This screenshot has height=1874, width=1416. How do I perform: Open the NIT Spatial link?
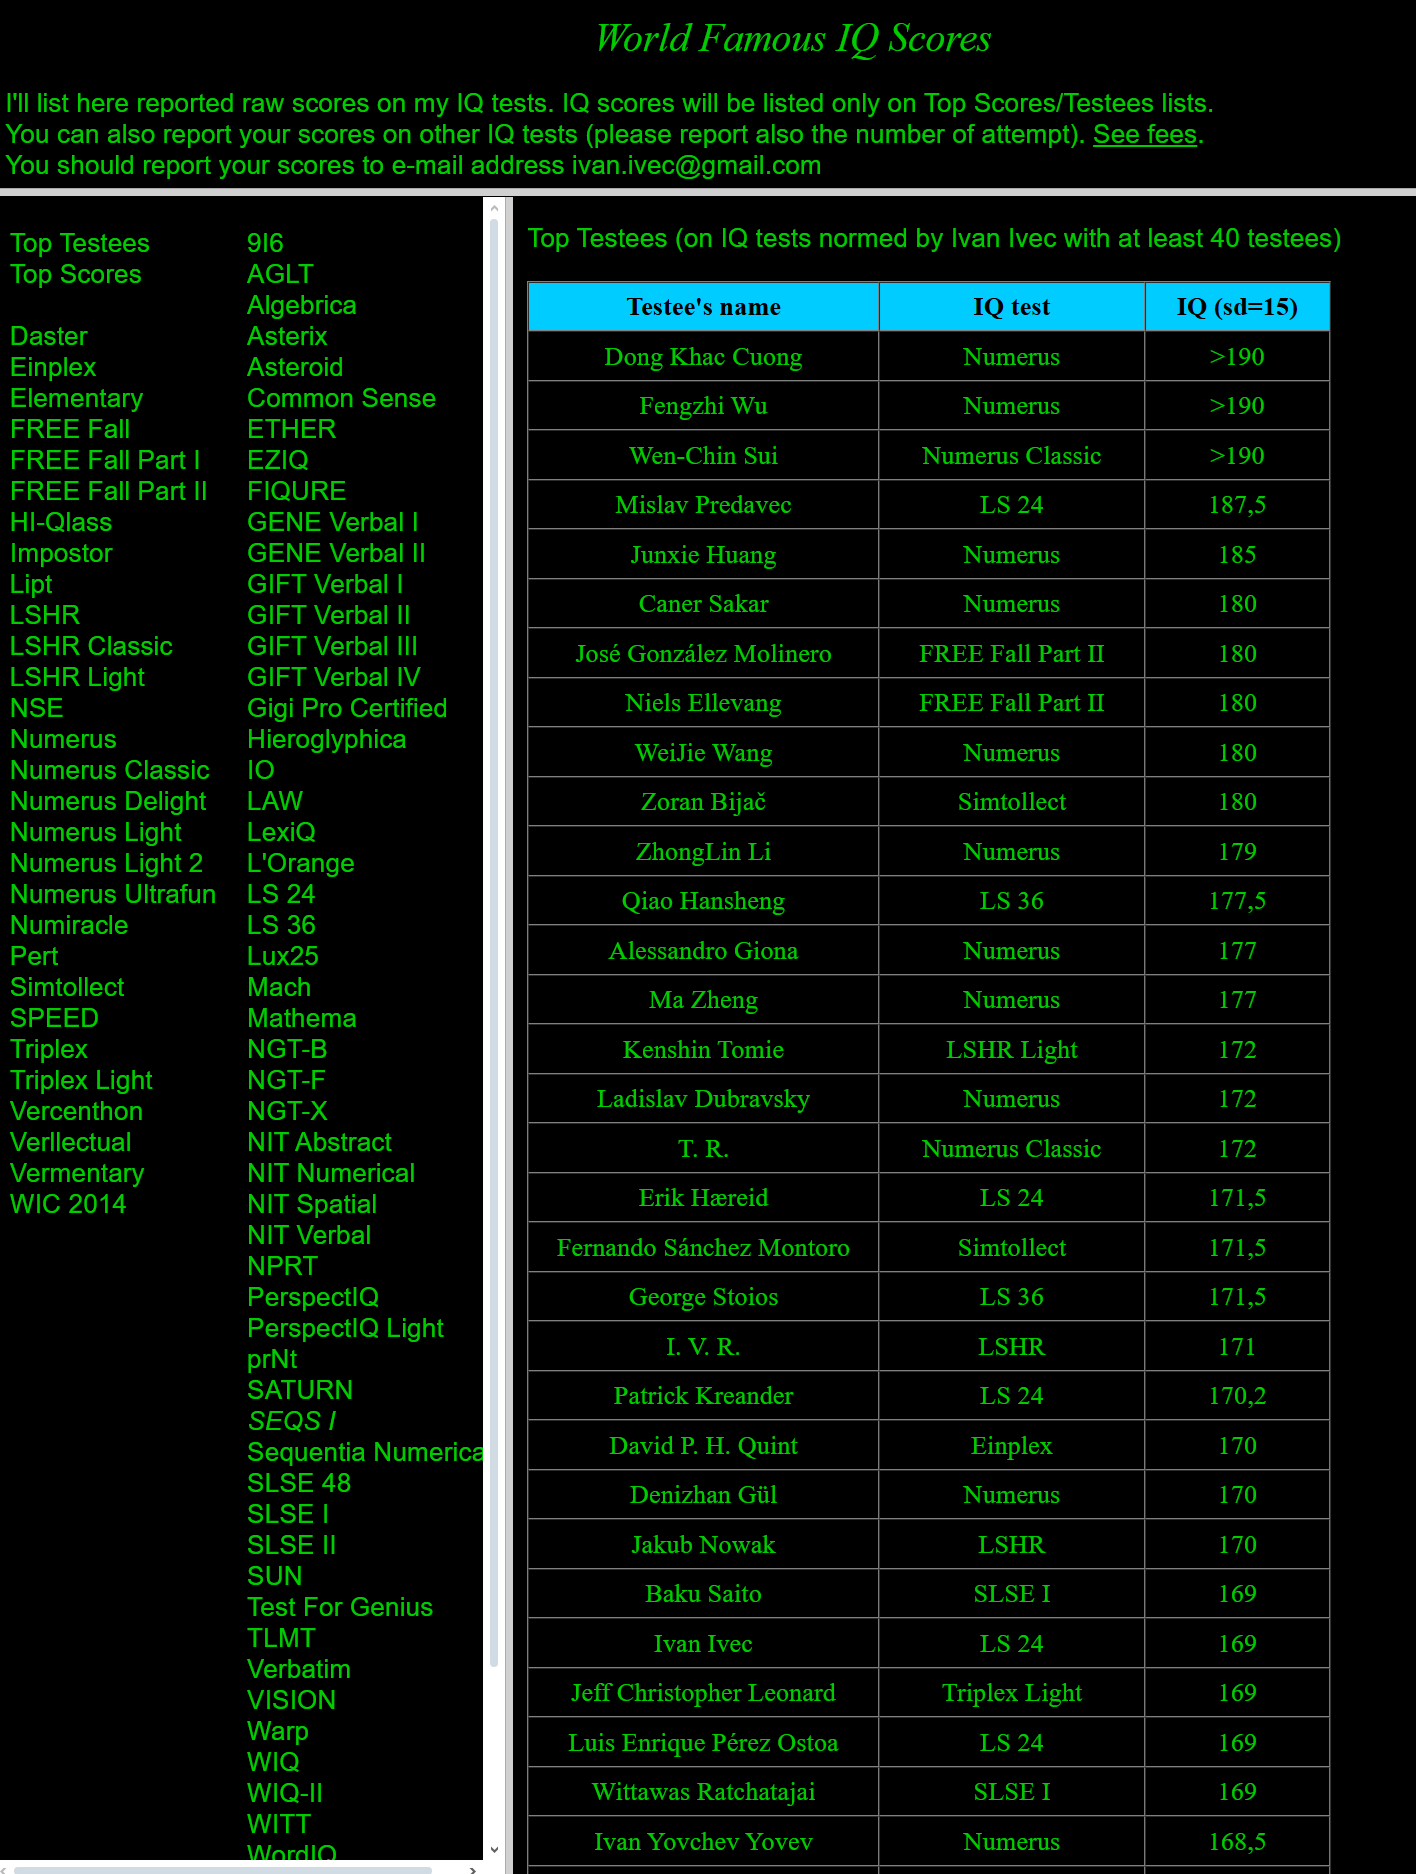(x=312, y=1204)
